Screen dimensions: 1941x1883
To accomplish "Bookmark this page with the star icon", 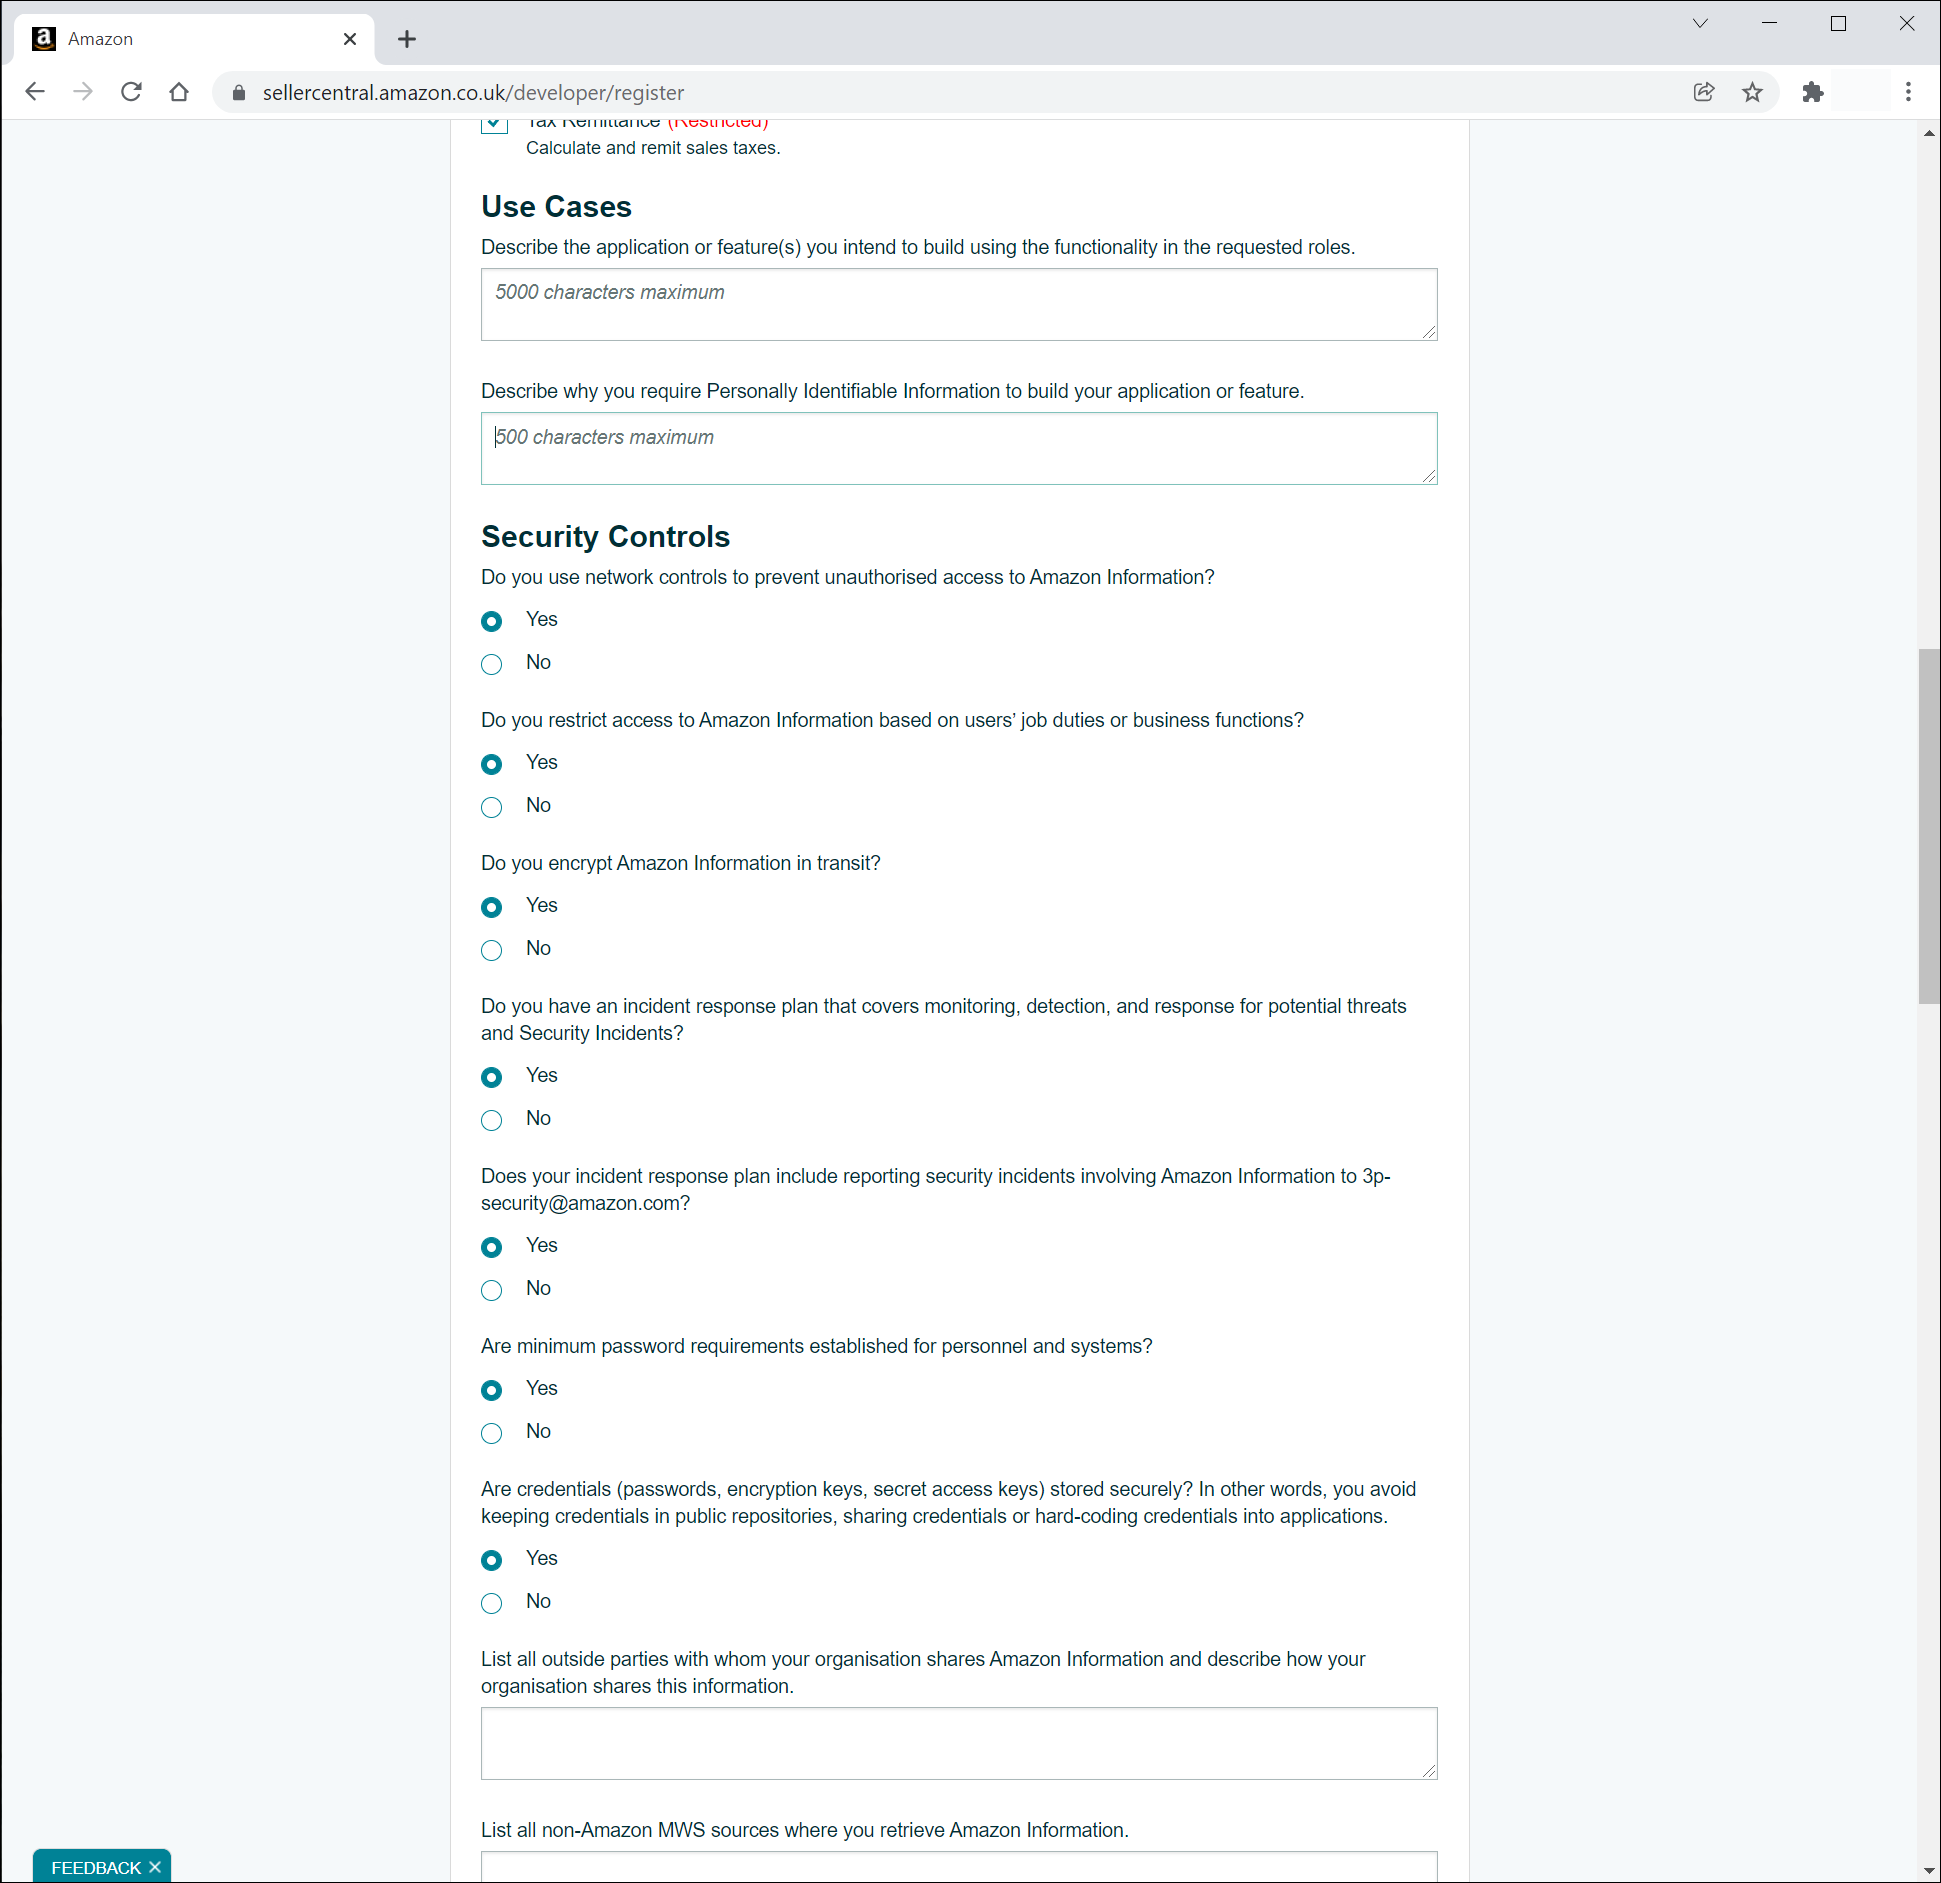I will [1752, 92].
